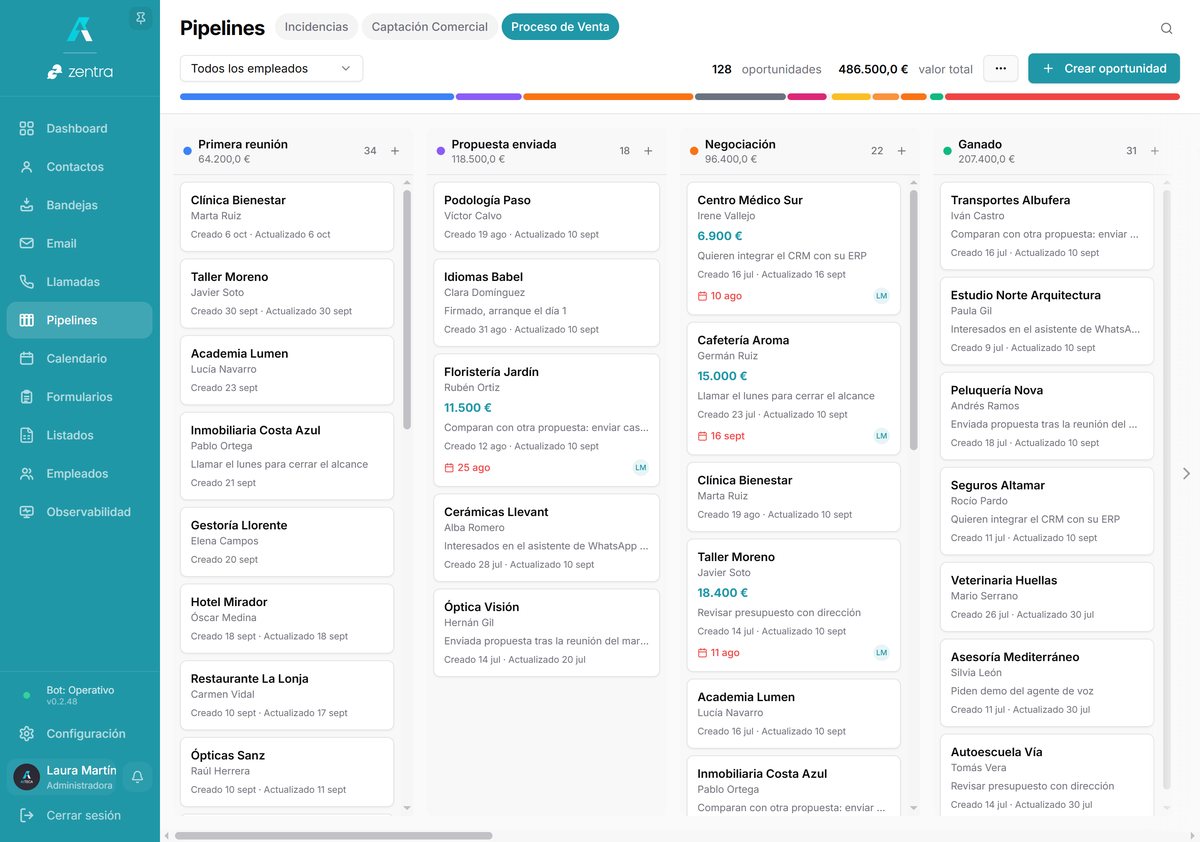Click the 11.500 € amount on Floristería Jardín
The height and width of the screenshot is (842, 1200).
point(468,408)
